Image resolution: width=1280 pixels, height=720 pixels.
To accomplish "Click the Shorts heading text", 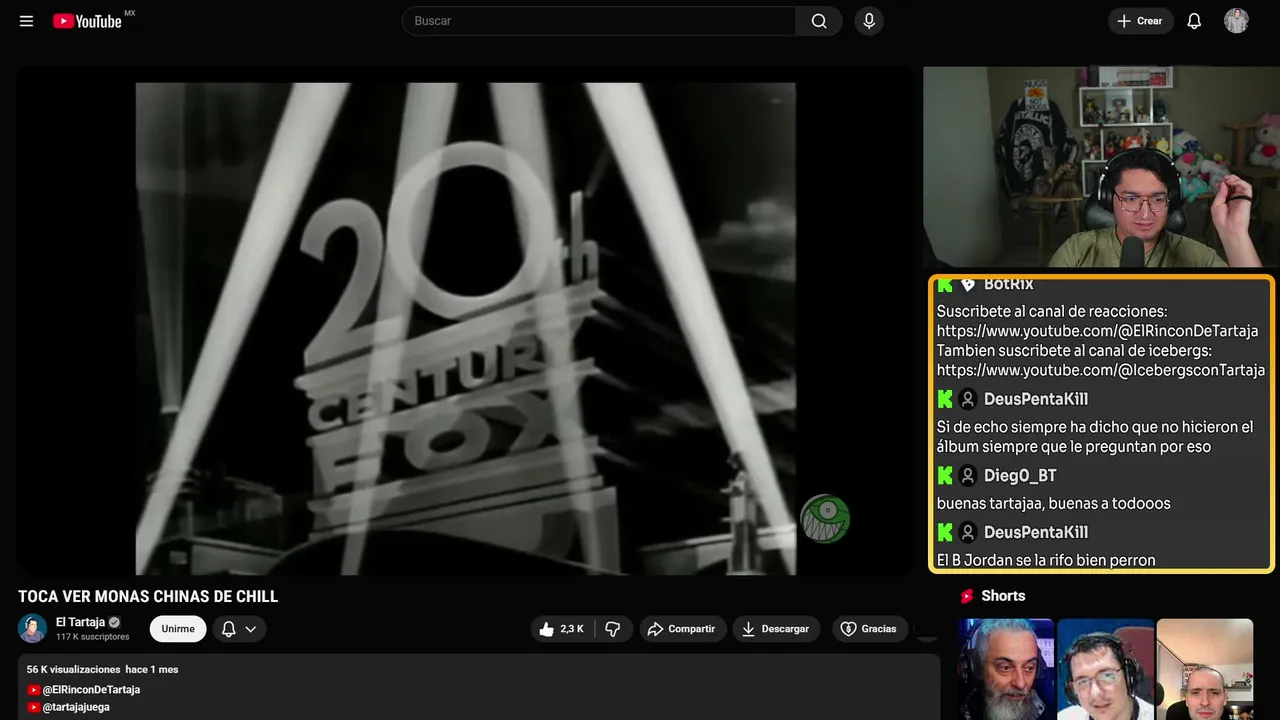I will pyautogui.click(x=1003, y=596).
